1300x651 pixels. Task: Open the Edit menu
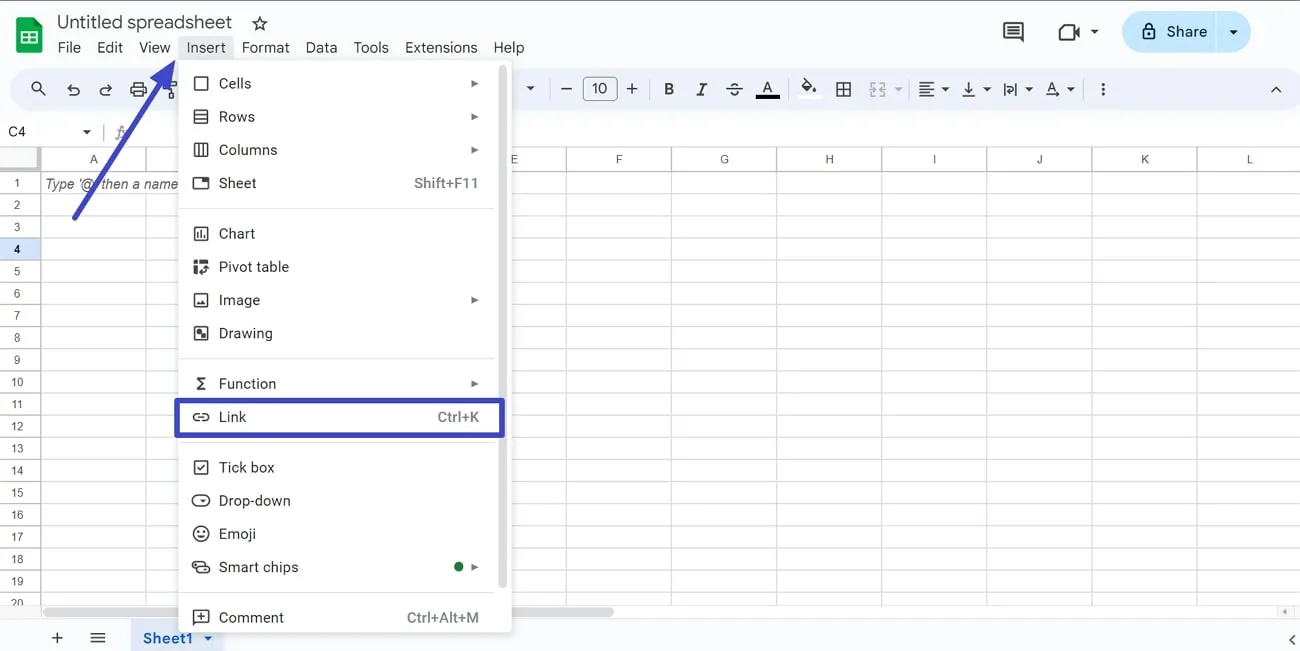110,47
